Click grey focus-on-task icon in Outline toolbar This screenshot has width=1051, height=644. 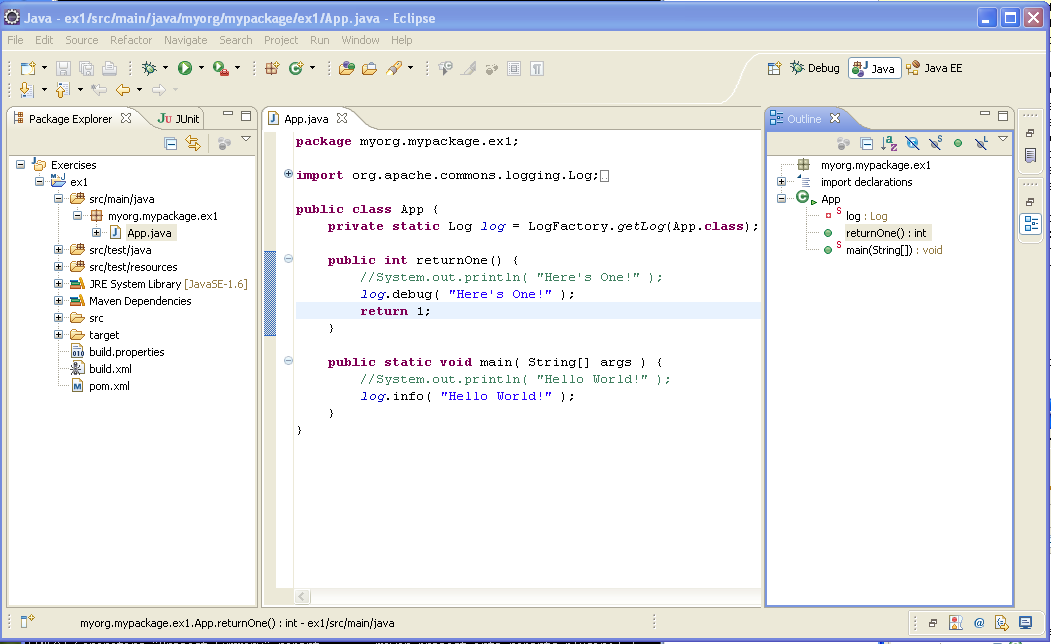pos(844,143)
